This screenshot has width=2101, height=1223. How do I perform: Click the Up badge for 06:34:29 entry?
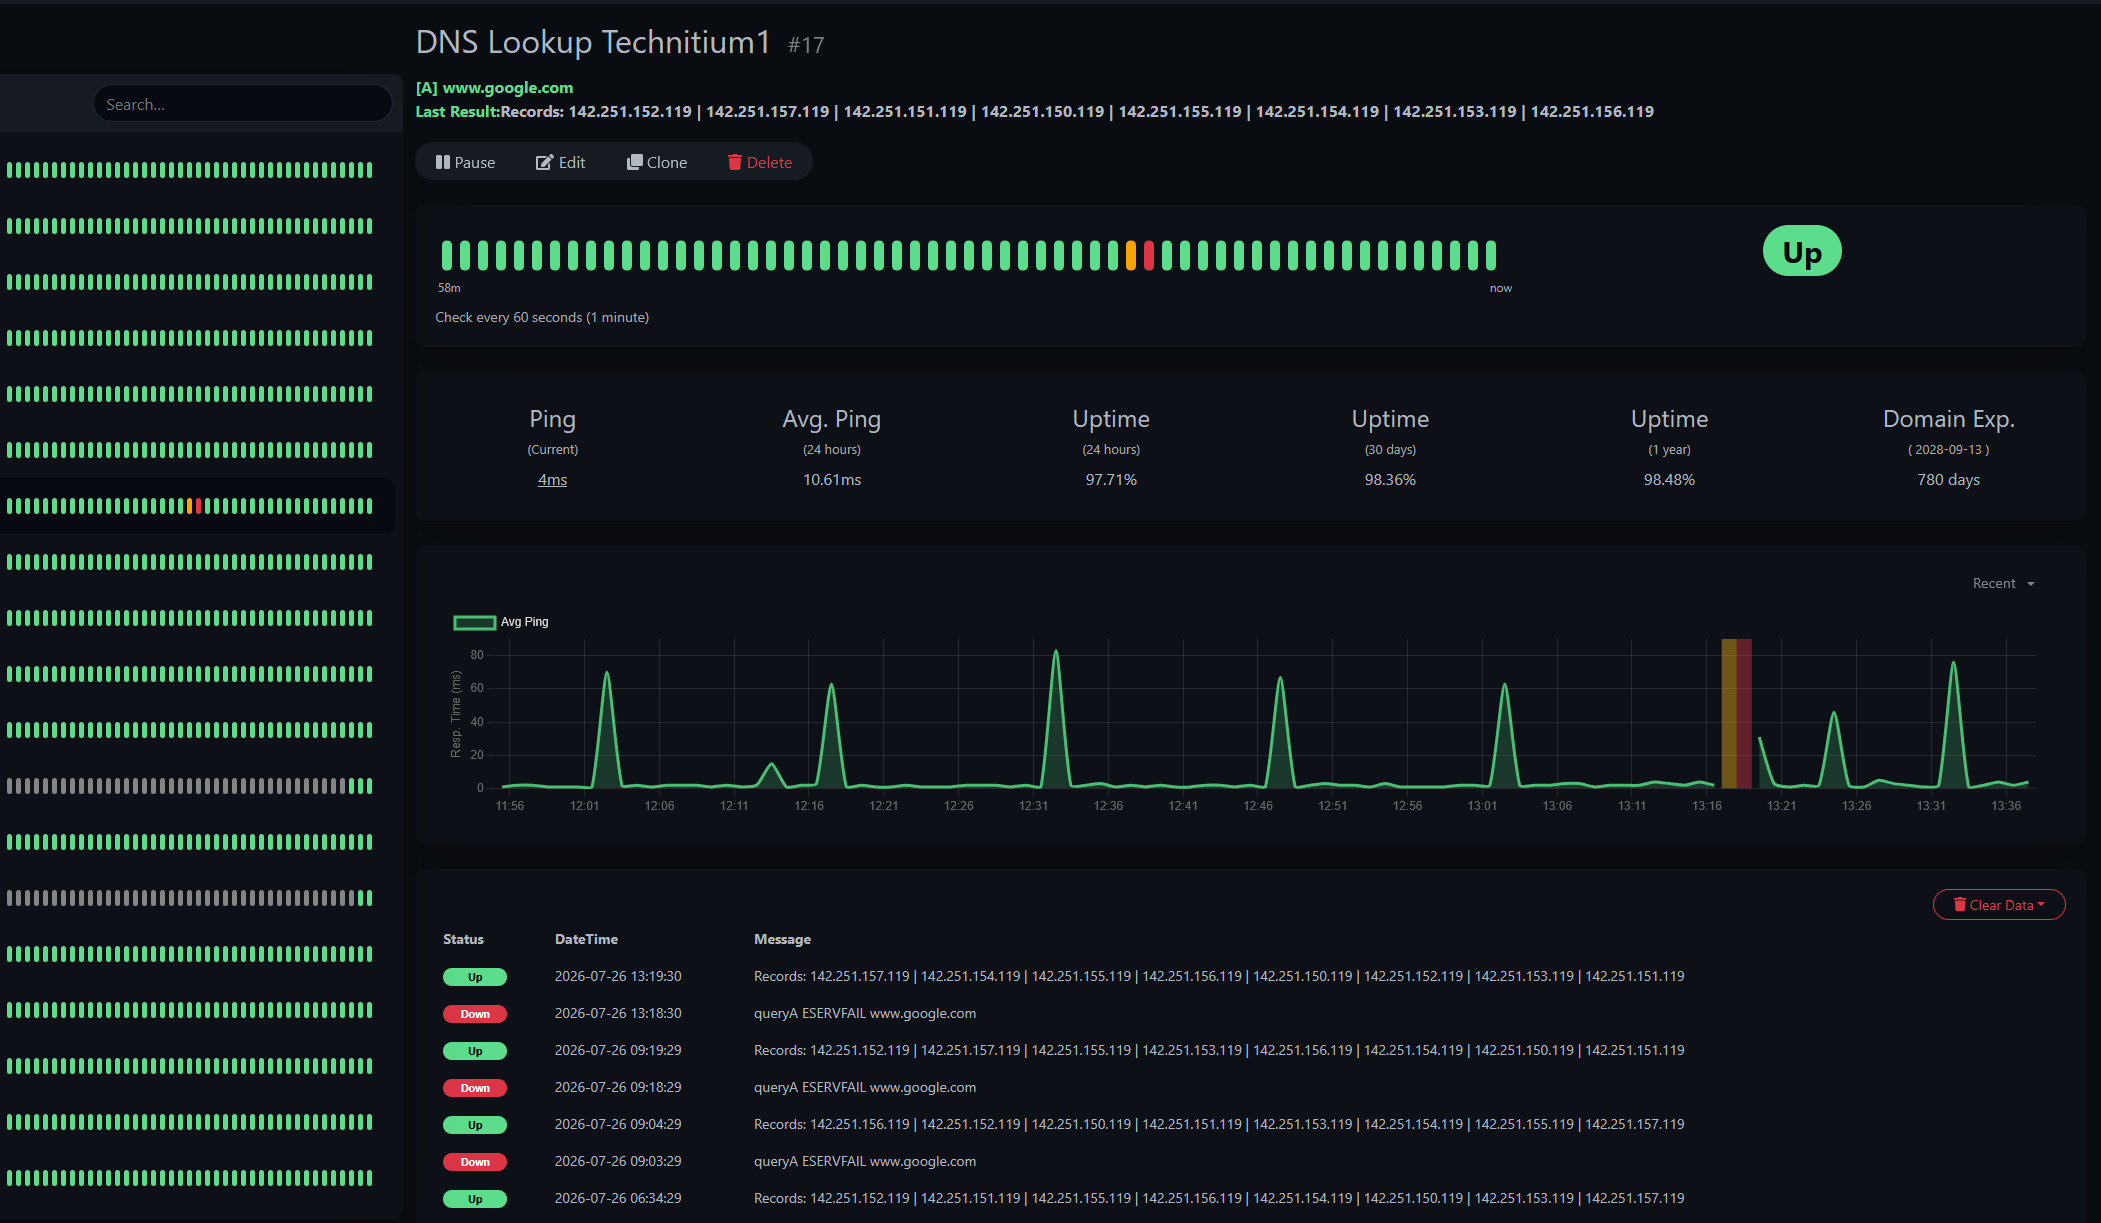475,1199
